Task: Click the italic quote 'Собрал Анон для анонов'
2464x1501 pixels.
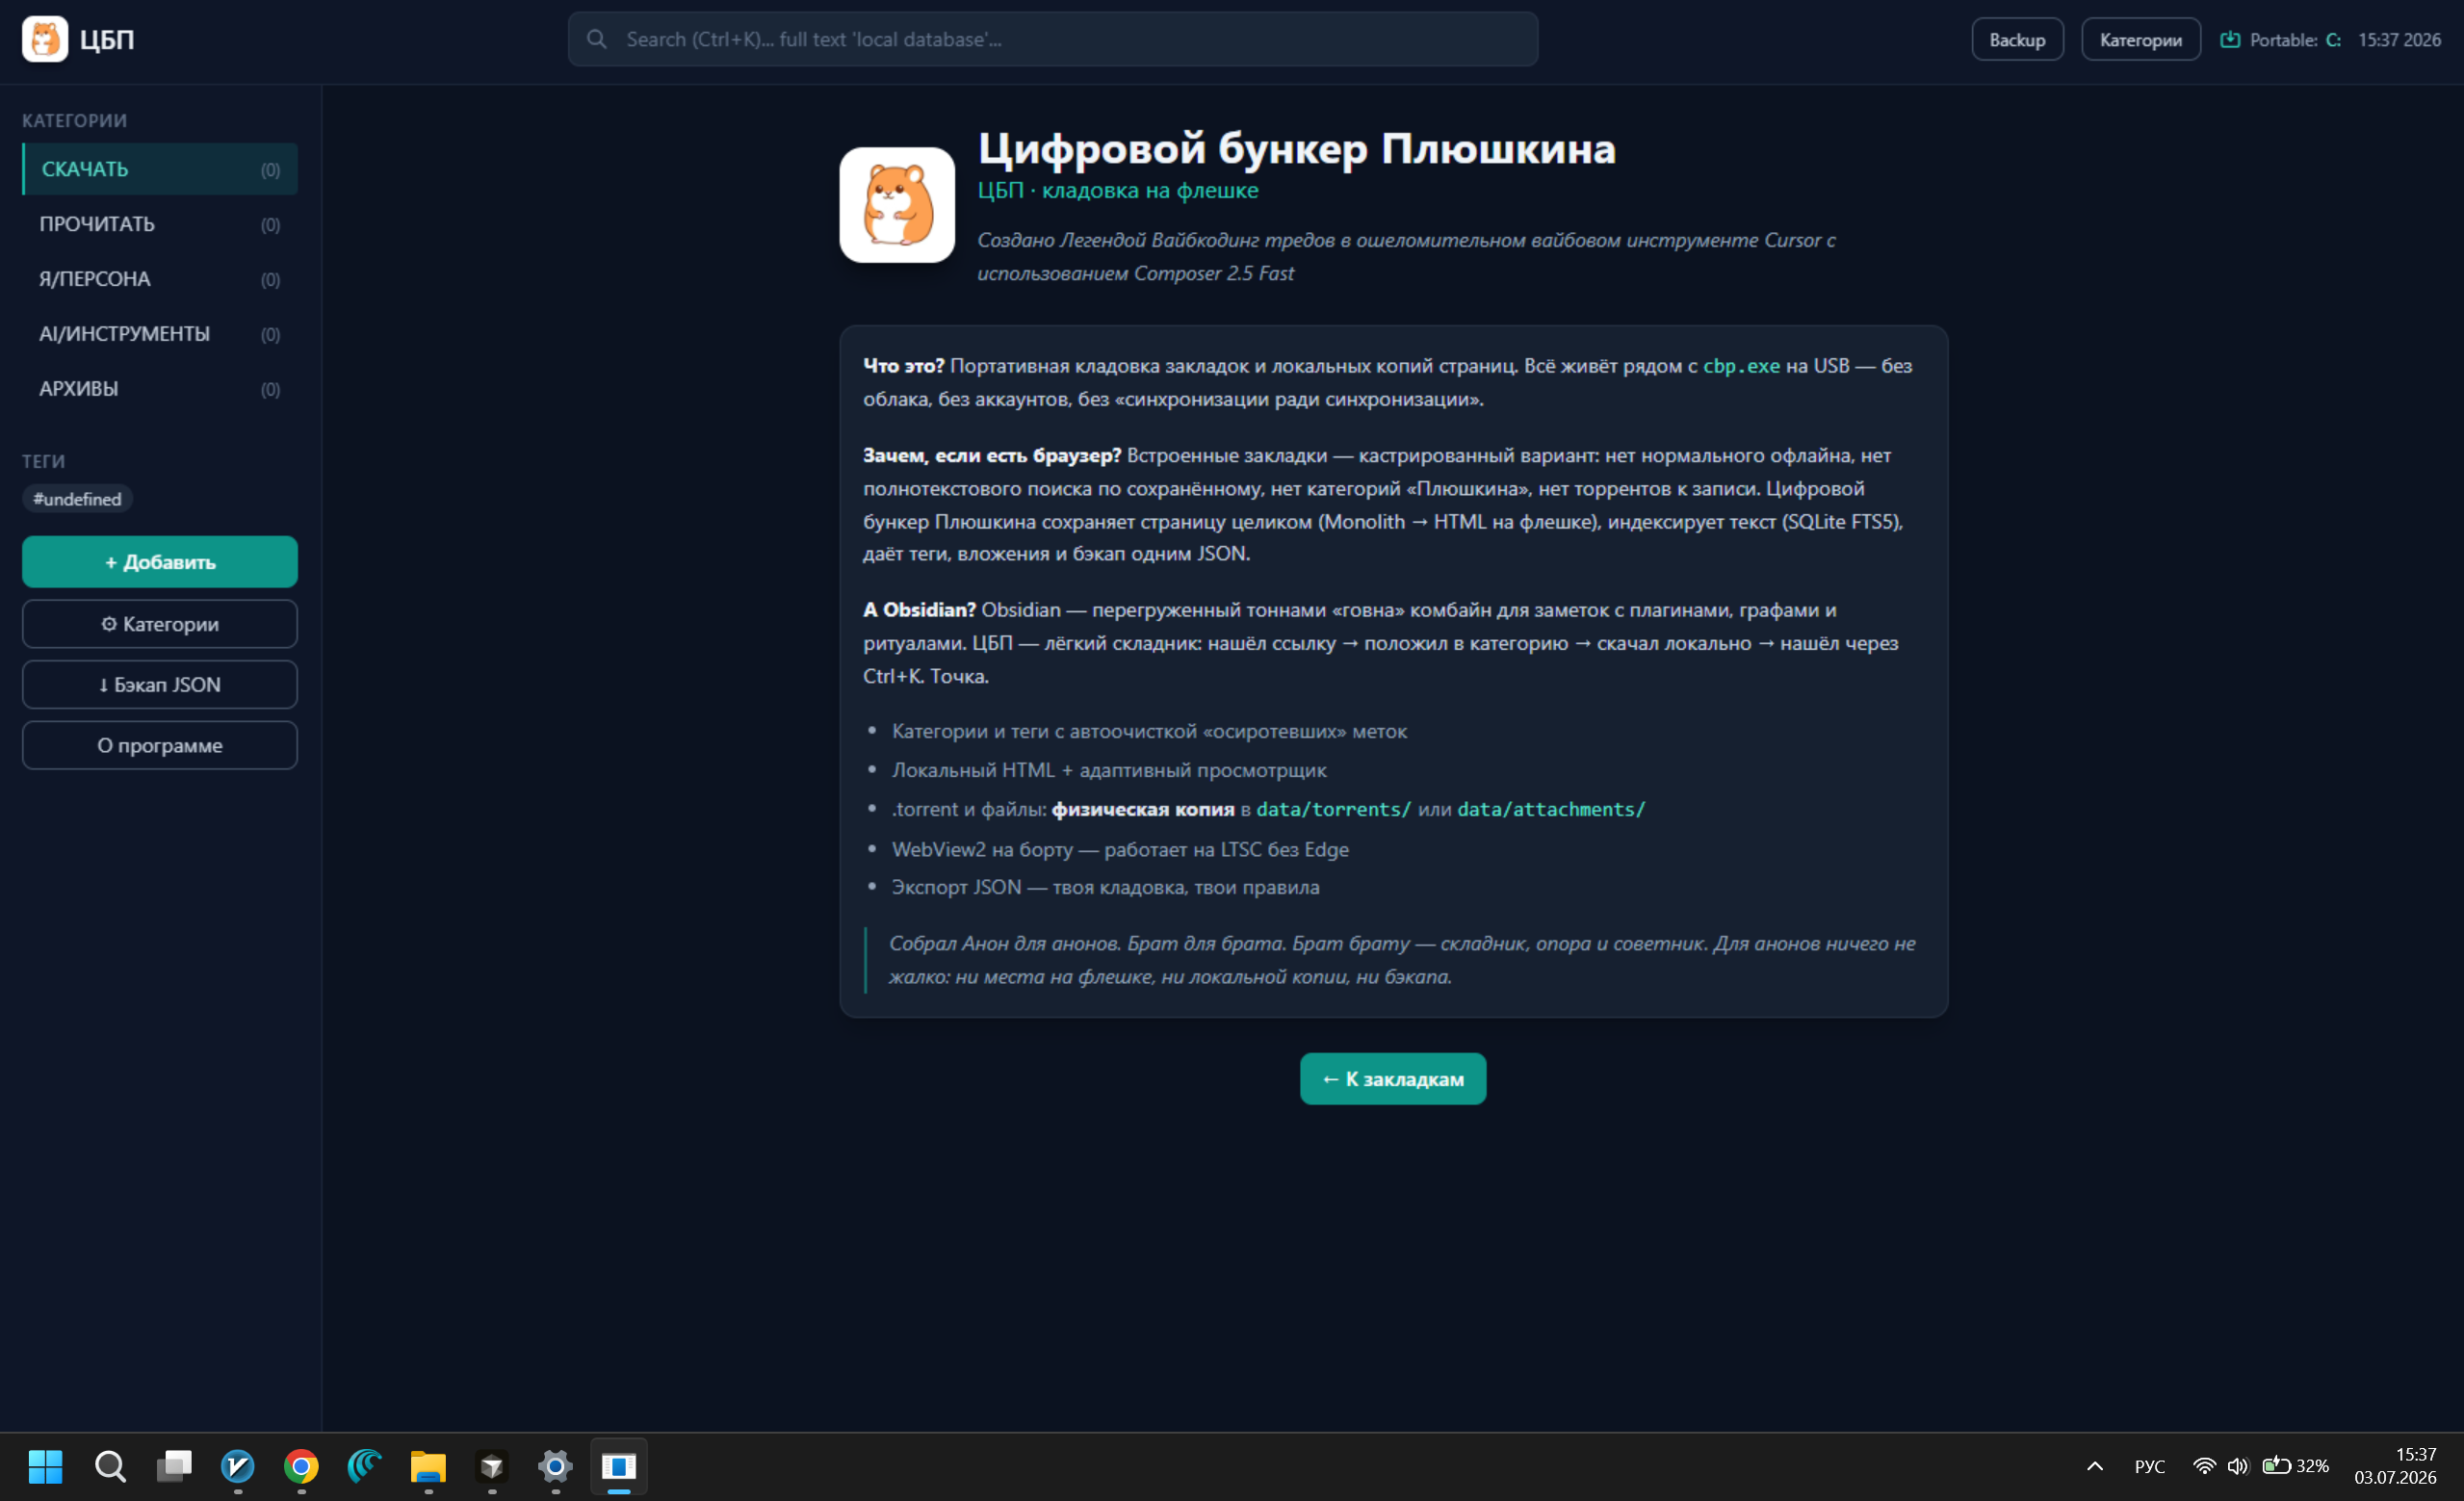Action: pyautogui.click(x=1403, y=960)
